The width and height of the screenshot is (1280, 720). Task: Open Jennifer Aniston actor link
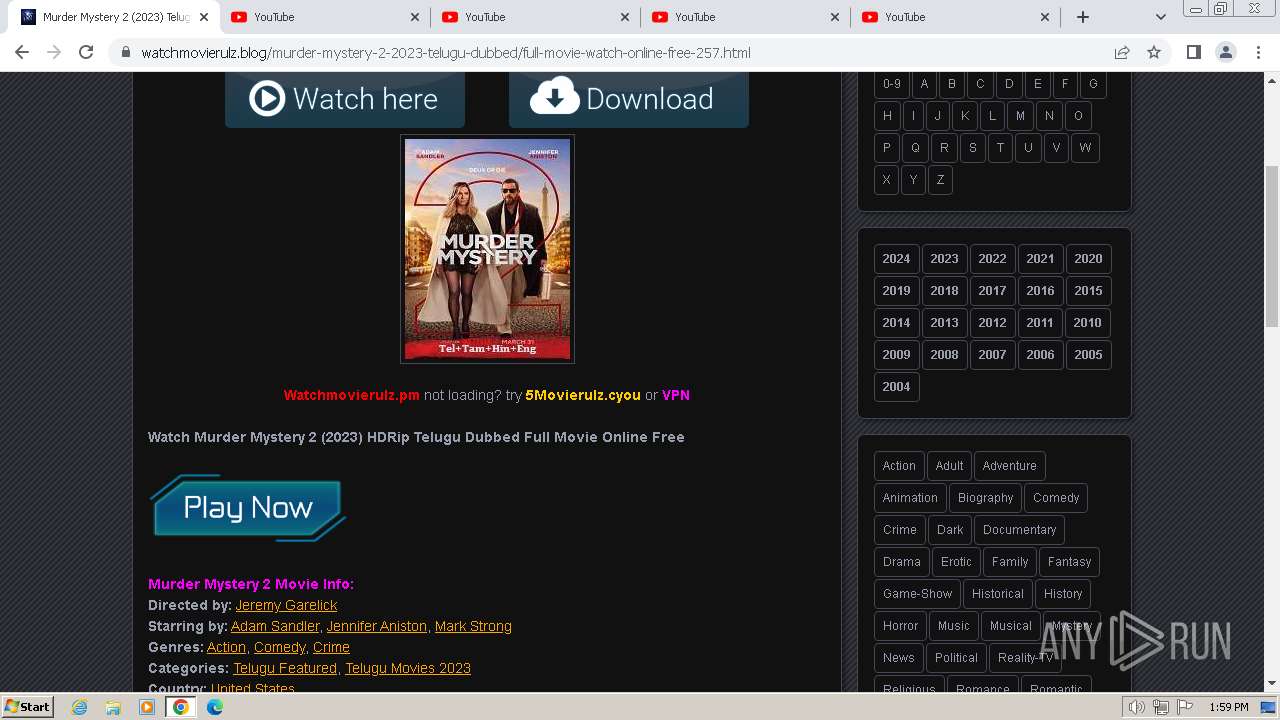coord(377,626)
